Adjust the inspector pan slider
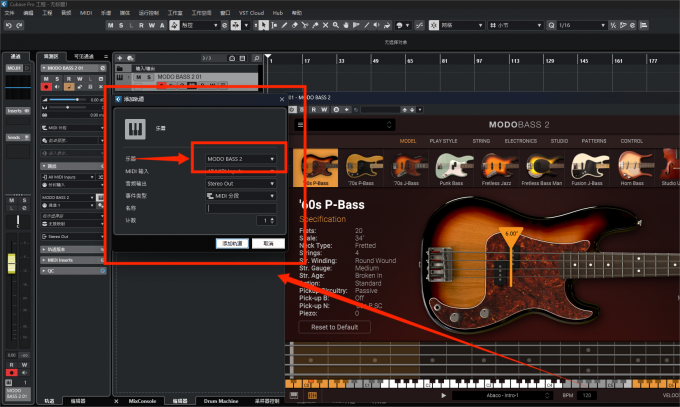 [67, 107]
